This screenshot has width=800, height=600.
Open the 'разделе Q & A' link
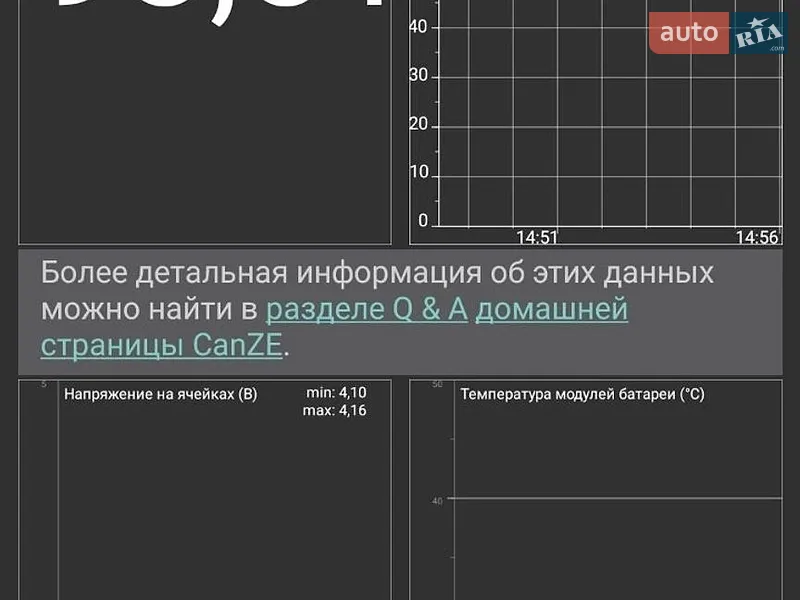click(366, 309)
